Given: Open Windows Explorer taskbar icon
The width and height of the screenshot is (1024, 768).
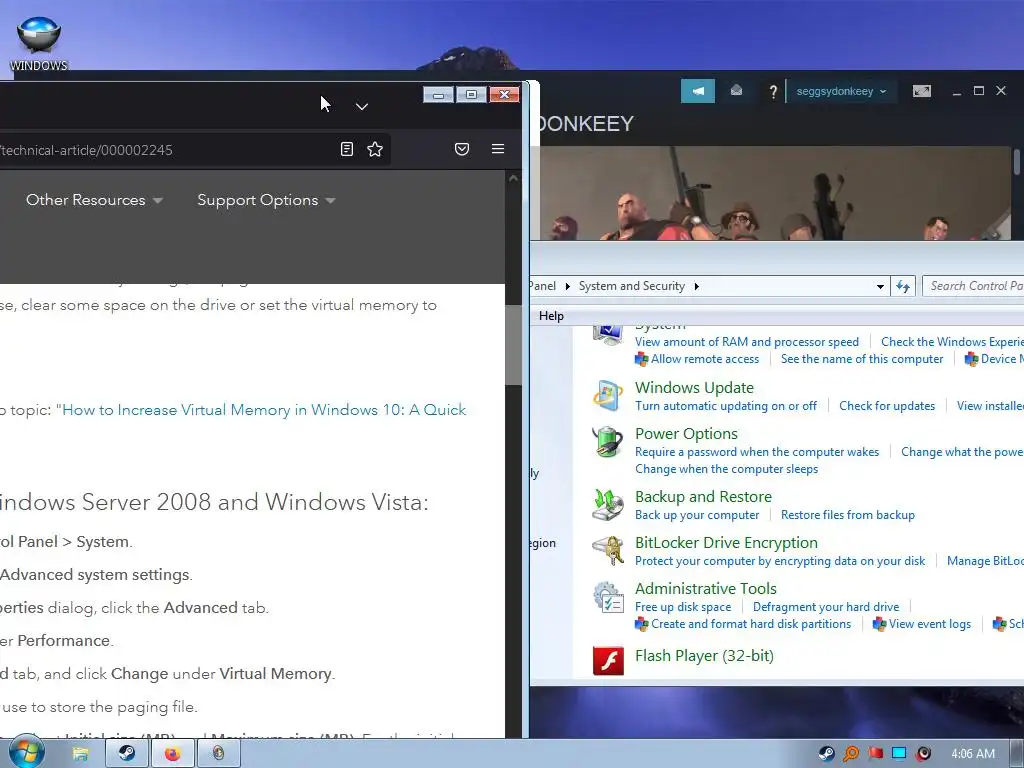Looking at the screenshot, I should tap(80, 754).
